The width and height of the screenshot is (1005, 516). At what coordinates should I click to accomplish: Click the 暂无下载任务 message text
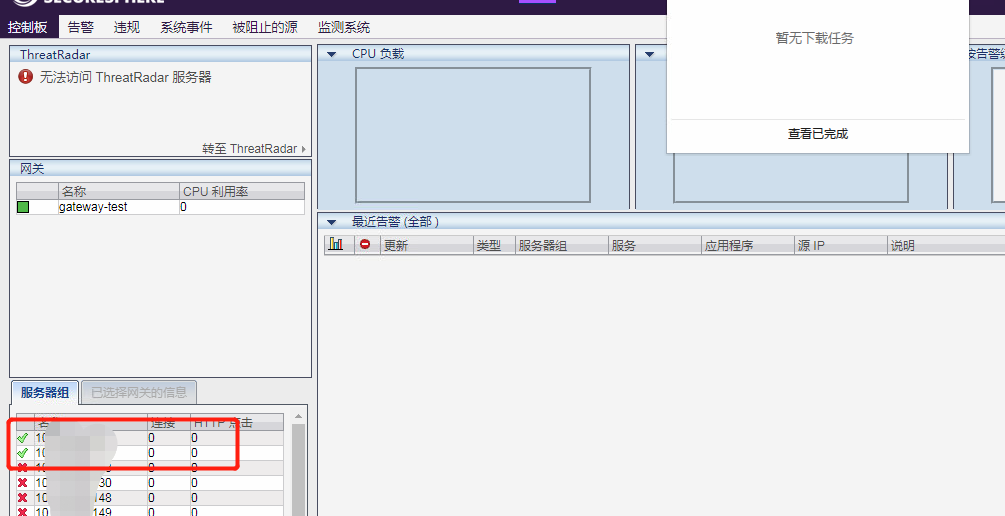815,38
